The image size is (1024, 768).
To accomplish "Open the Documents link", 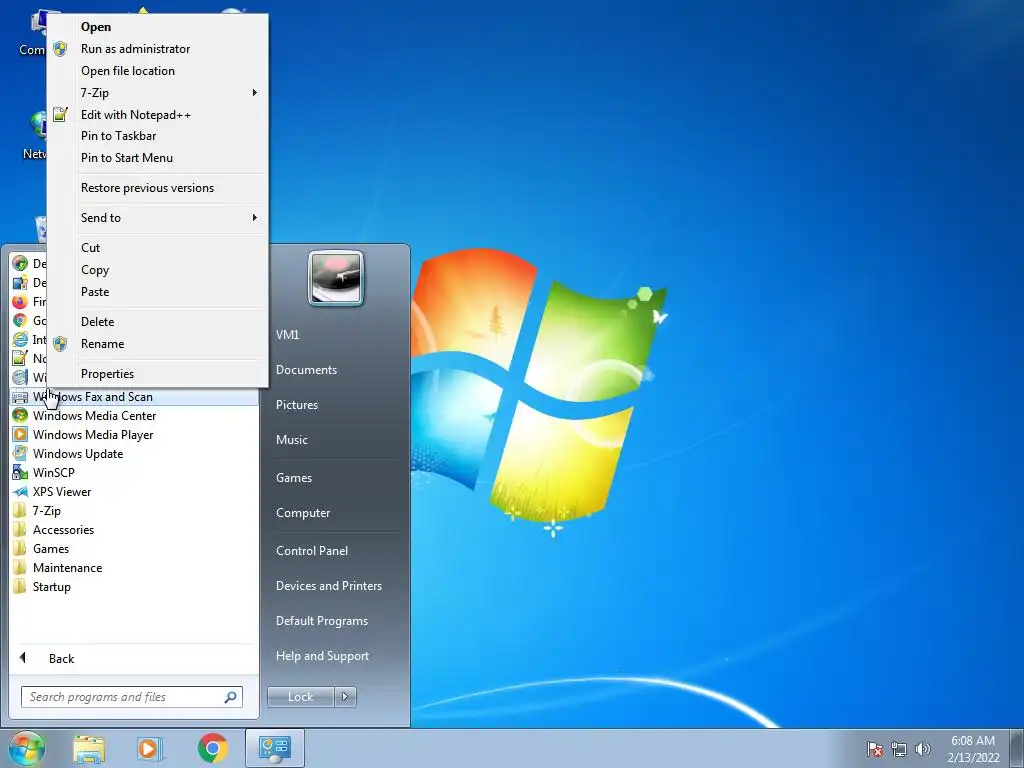I will click(x=306, y=370).
